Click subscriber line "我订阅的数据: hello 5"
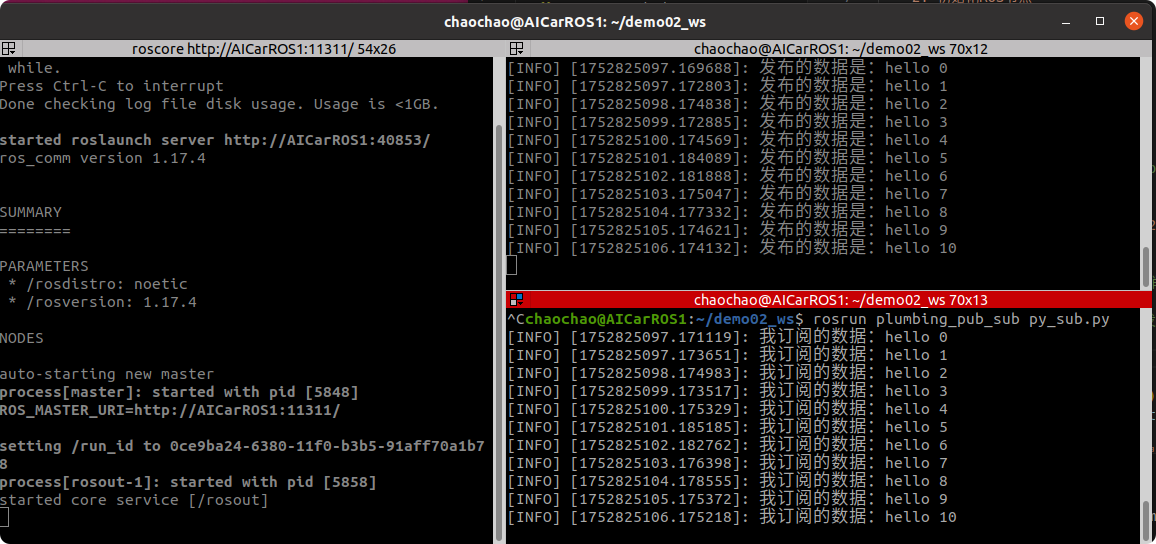Image resolution: width=1156 pixels, height=544 pixels. (728, 428)
